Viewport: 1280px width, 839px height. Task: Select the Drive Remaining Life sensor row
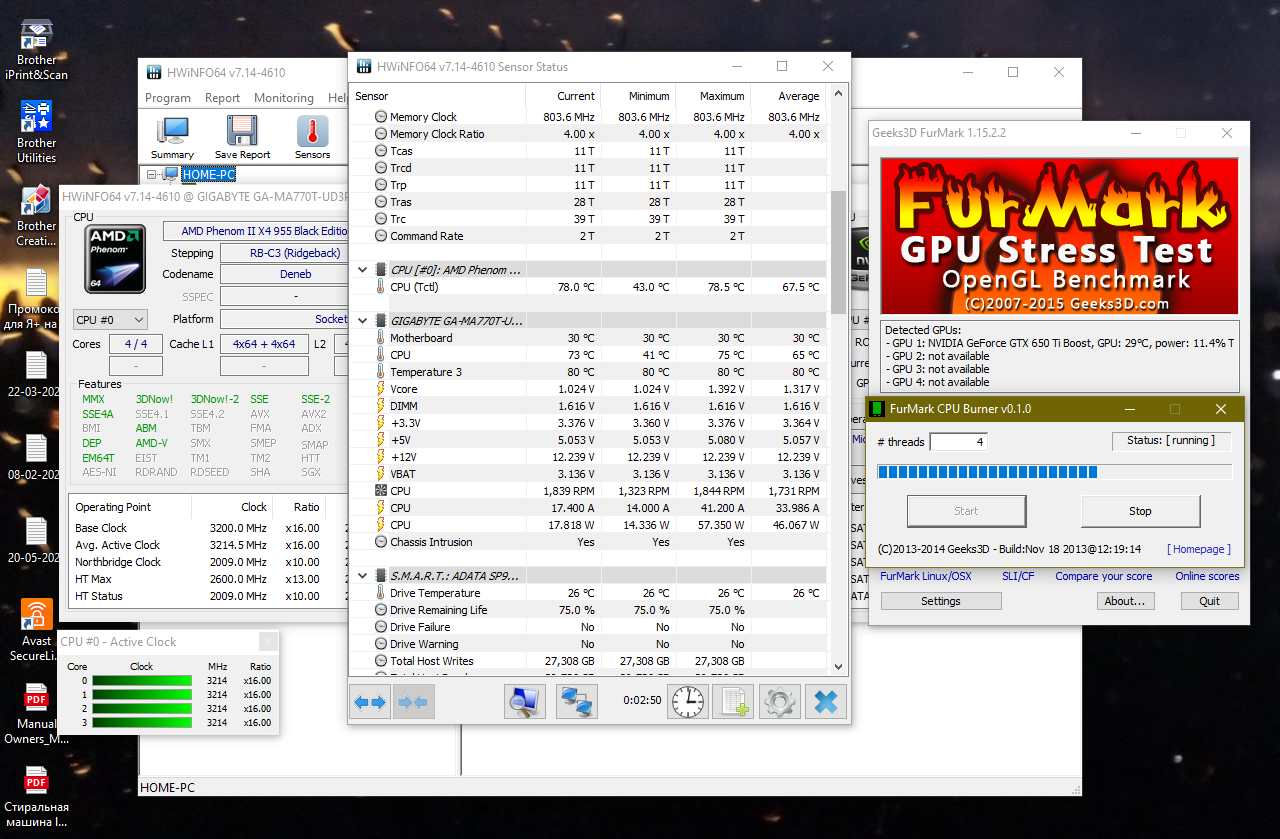pos(590,610)
